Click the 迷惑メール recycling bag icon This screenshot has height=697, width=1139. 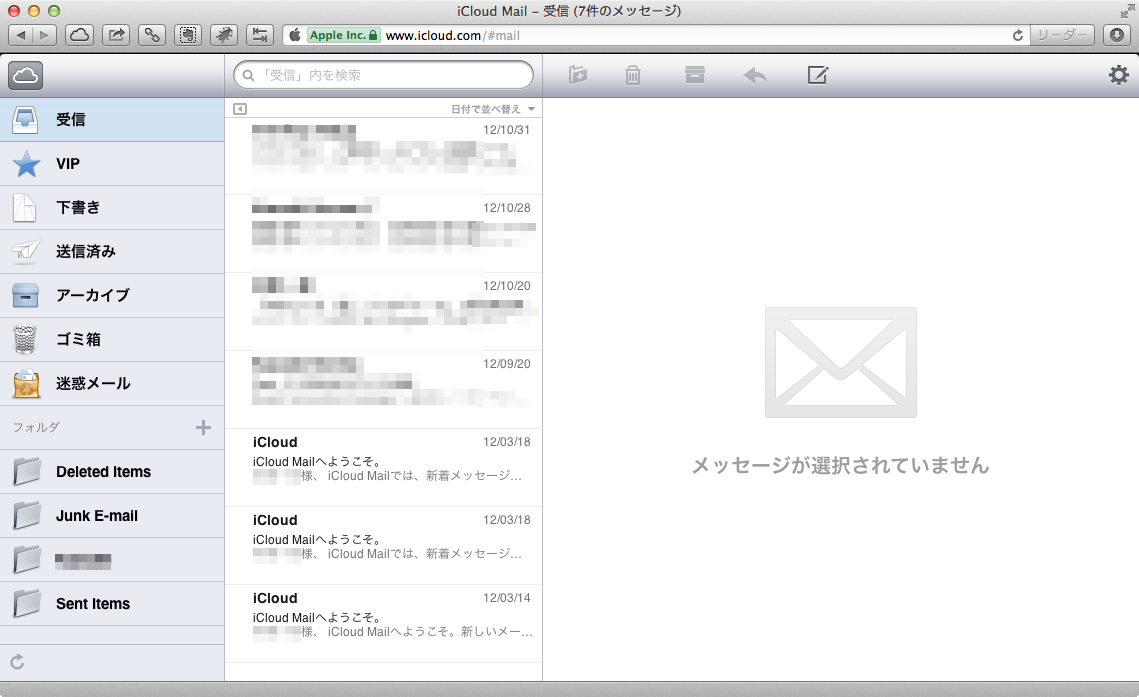[26, 384]
